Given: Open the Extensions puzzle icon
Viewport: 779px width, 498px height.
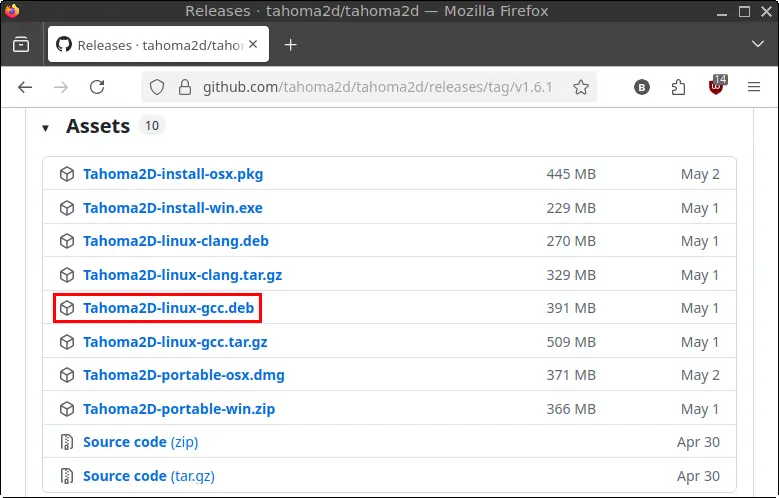Looking at the screenshot, I should tap(678, 87).
